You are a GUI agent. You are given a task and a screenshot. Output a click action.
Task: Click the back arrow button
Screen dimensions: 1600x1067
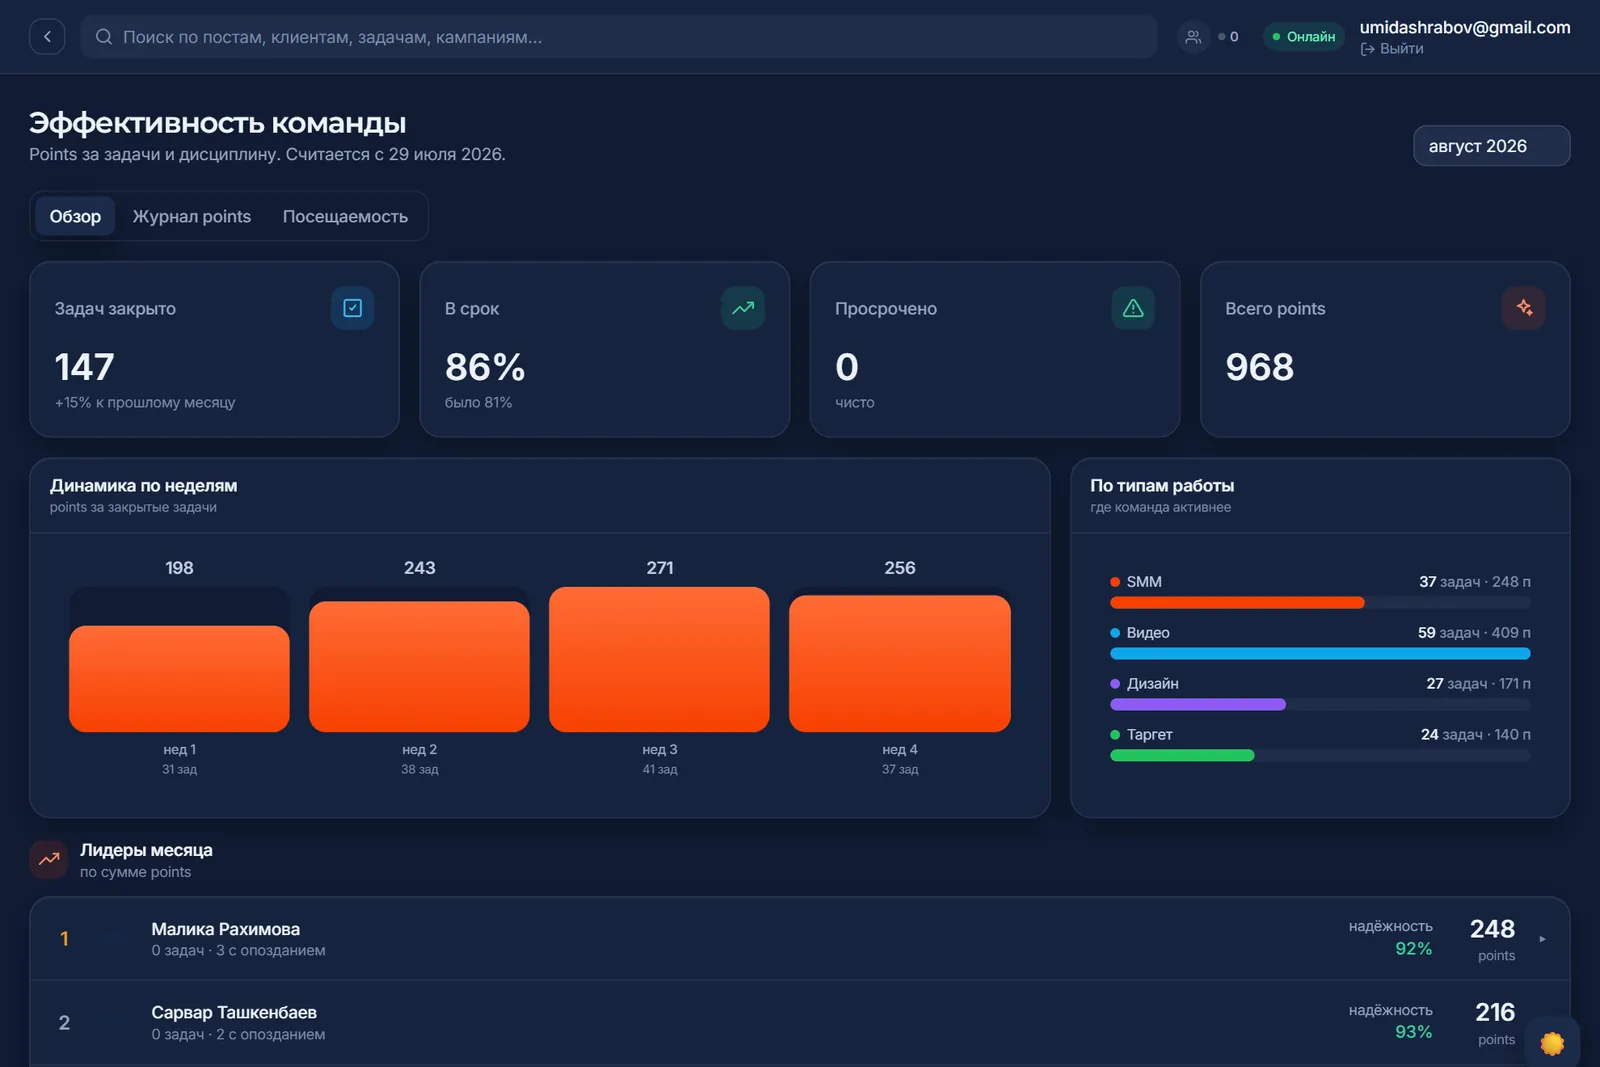(47, 37)
